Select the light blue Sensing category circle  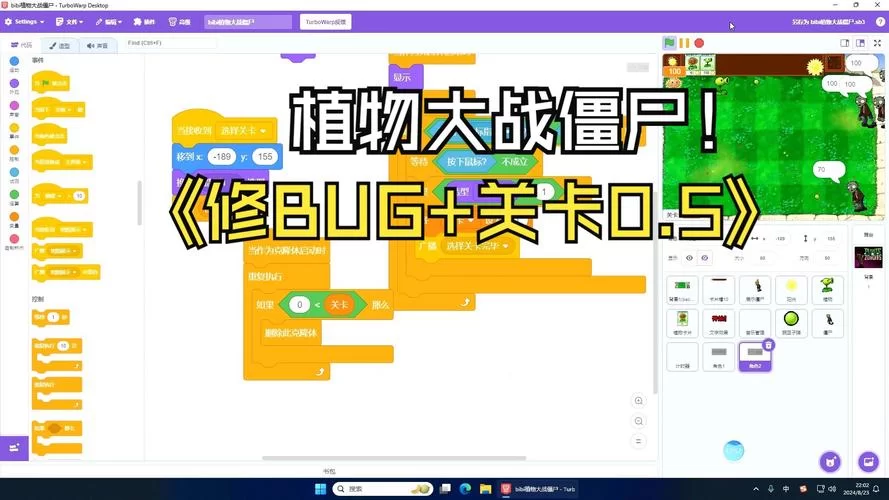coord(14,172)
